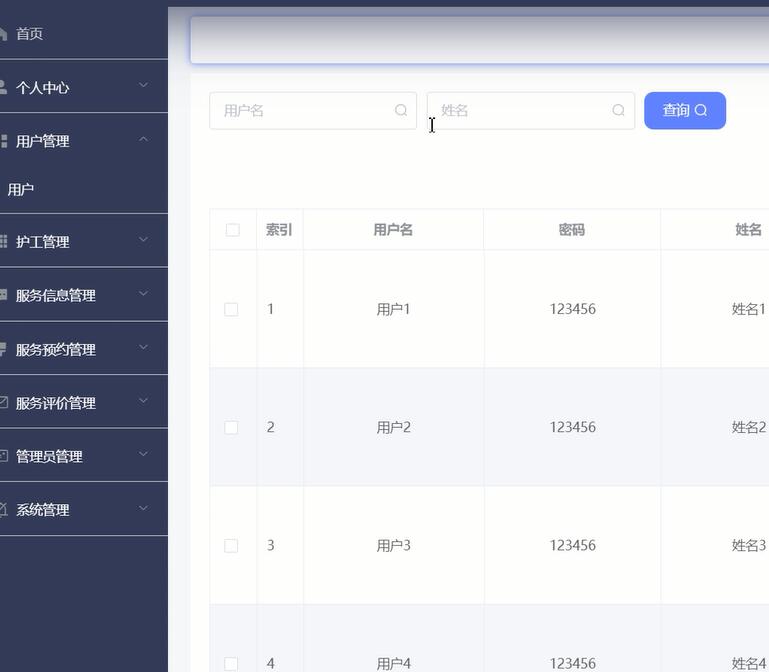Focus the 用户名 search input
Screen dimensions: 769x672
pos(313,110)
